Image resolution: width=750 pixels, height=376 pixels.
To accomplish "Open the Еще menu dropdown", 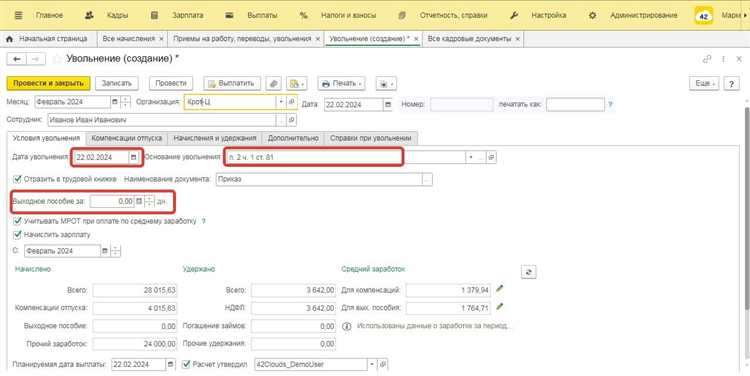I will 704,83.
